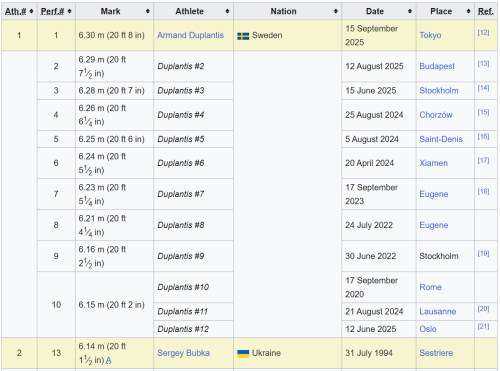This screenshot has width=500, height=371.
Task: Open reference [21] footnote
Action: 483,327
